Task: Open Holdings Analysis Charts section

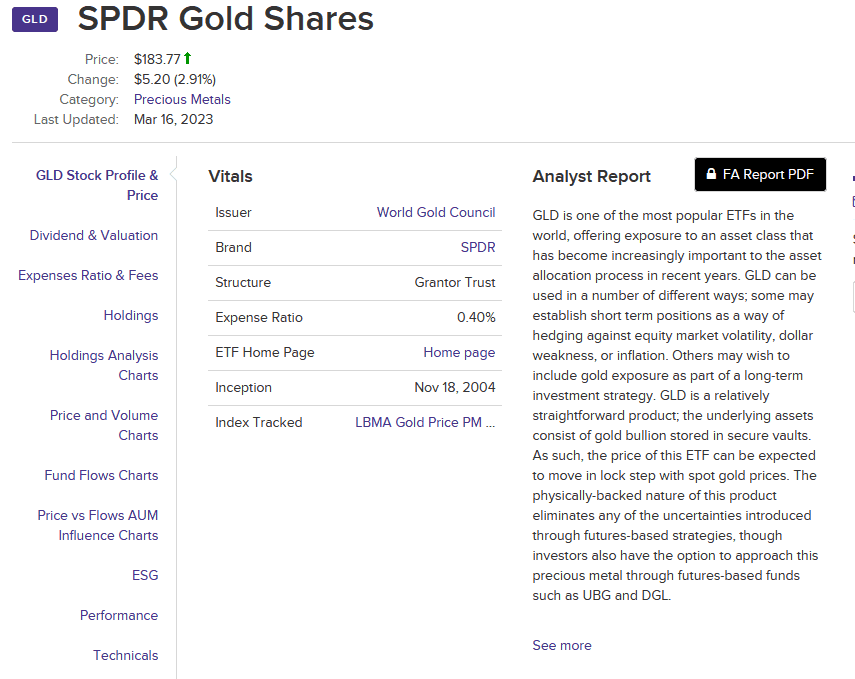Action: click(x=104, y=365)
